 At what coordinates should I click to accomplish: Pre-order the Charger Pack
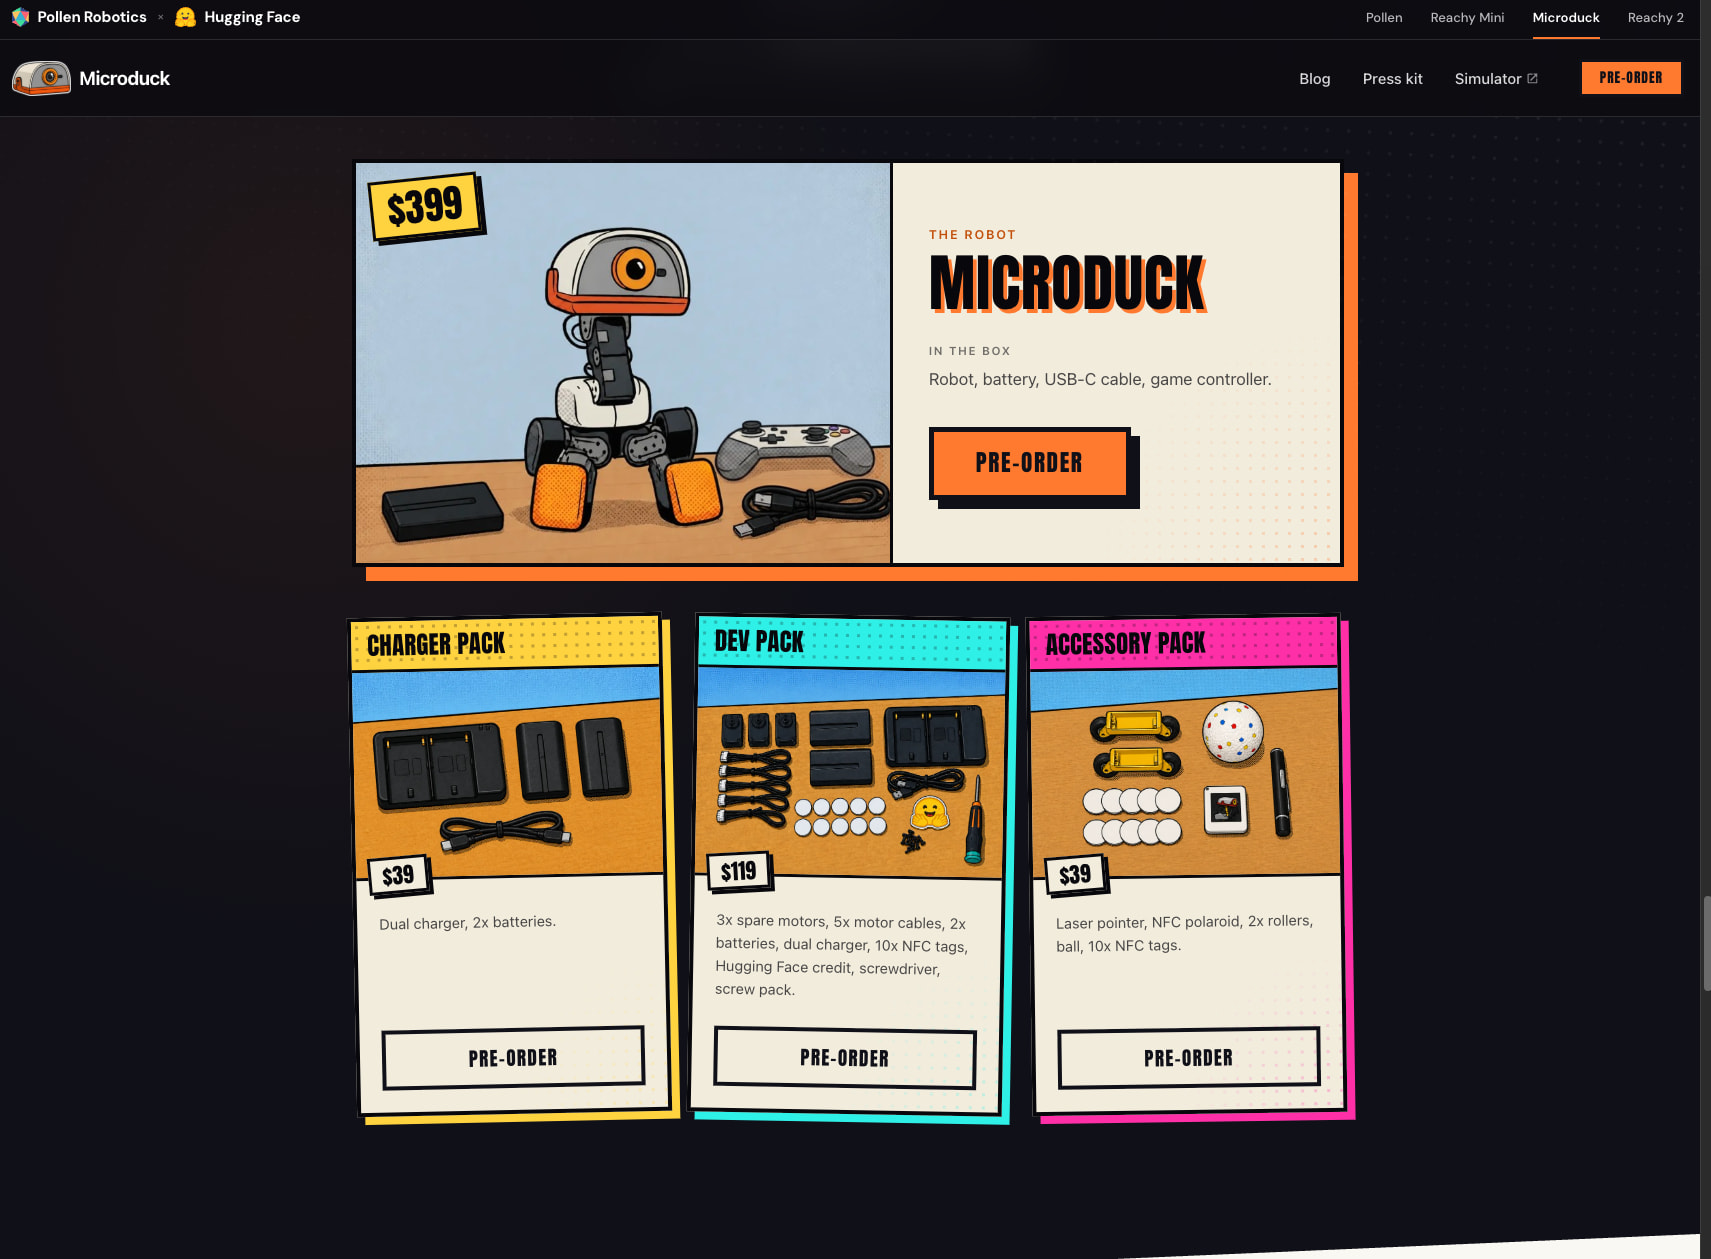[x=513, y=1057]
